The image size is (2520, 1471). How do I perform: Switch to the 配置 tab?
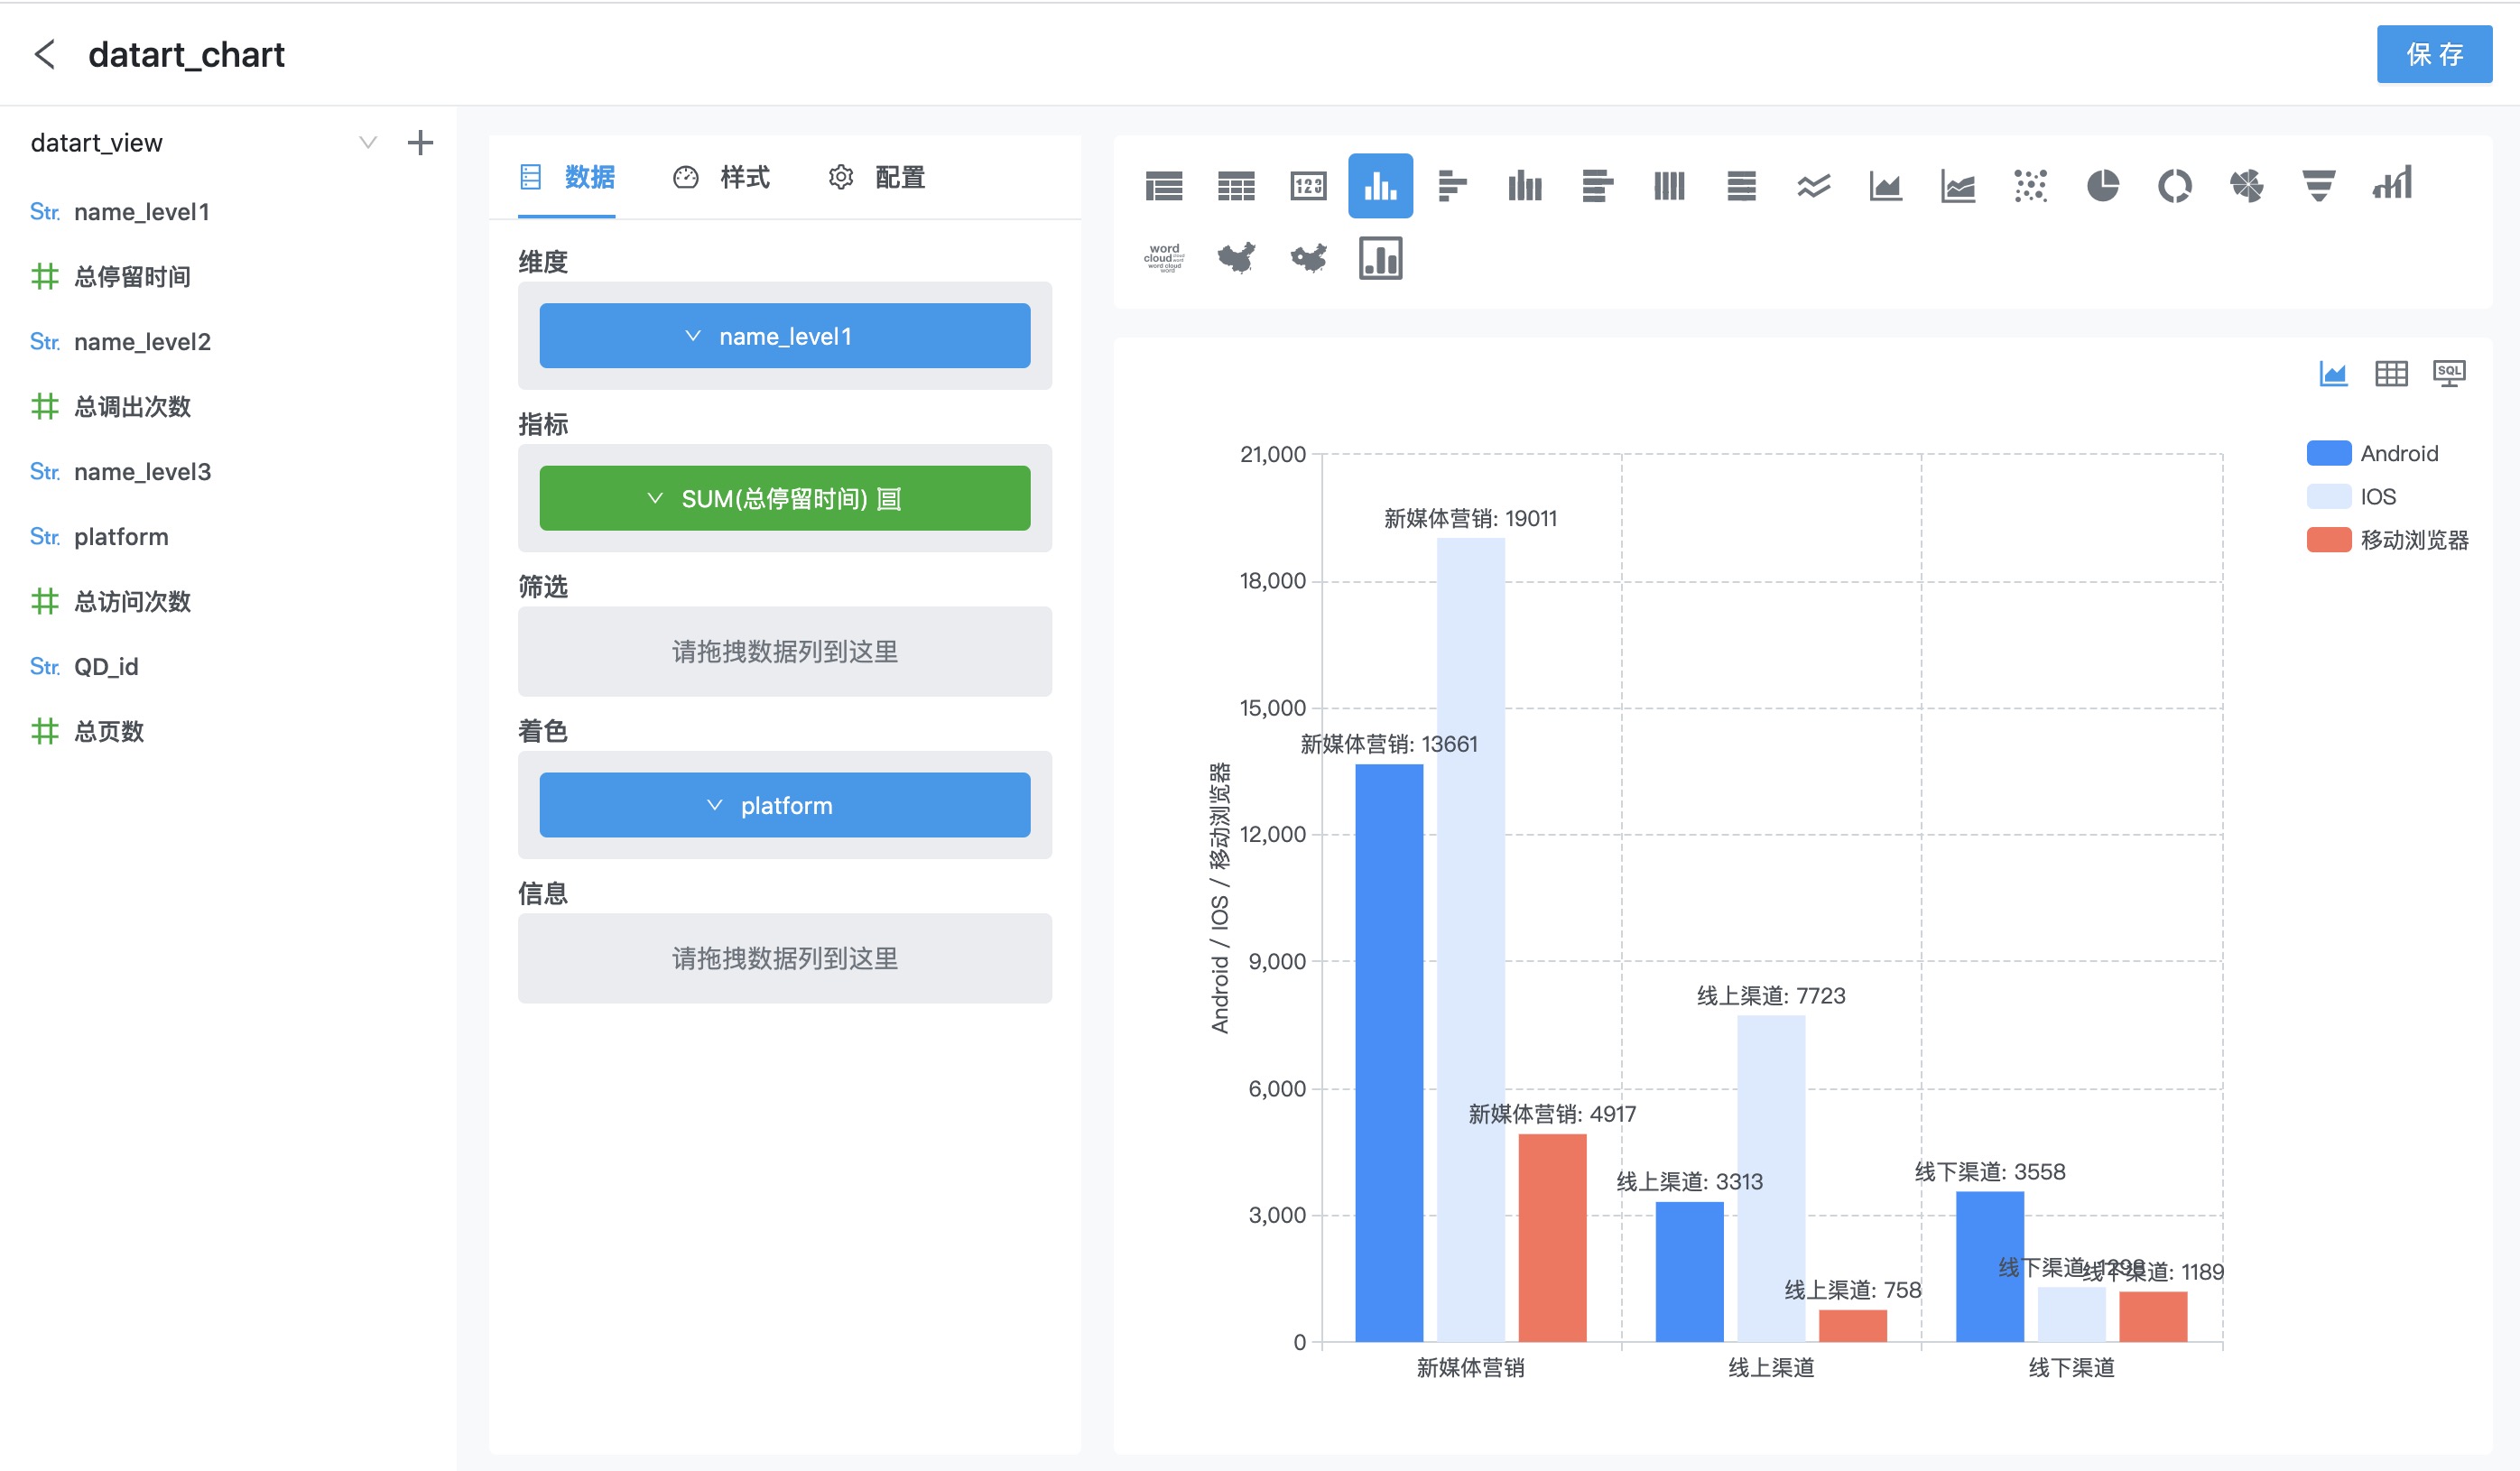876,178
